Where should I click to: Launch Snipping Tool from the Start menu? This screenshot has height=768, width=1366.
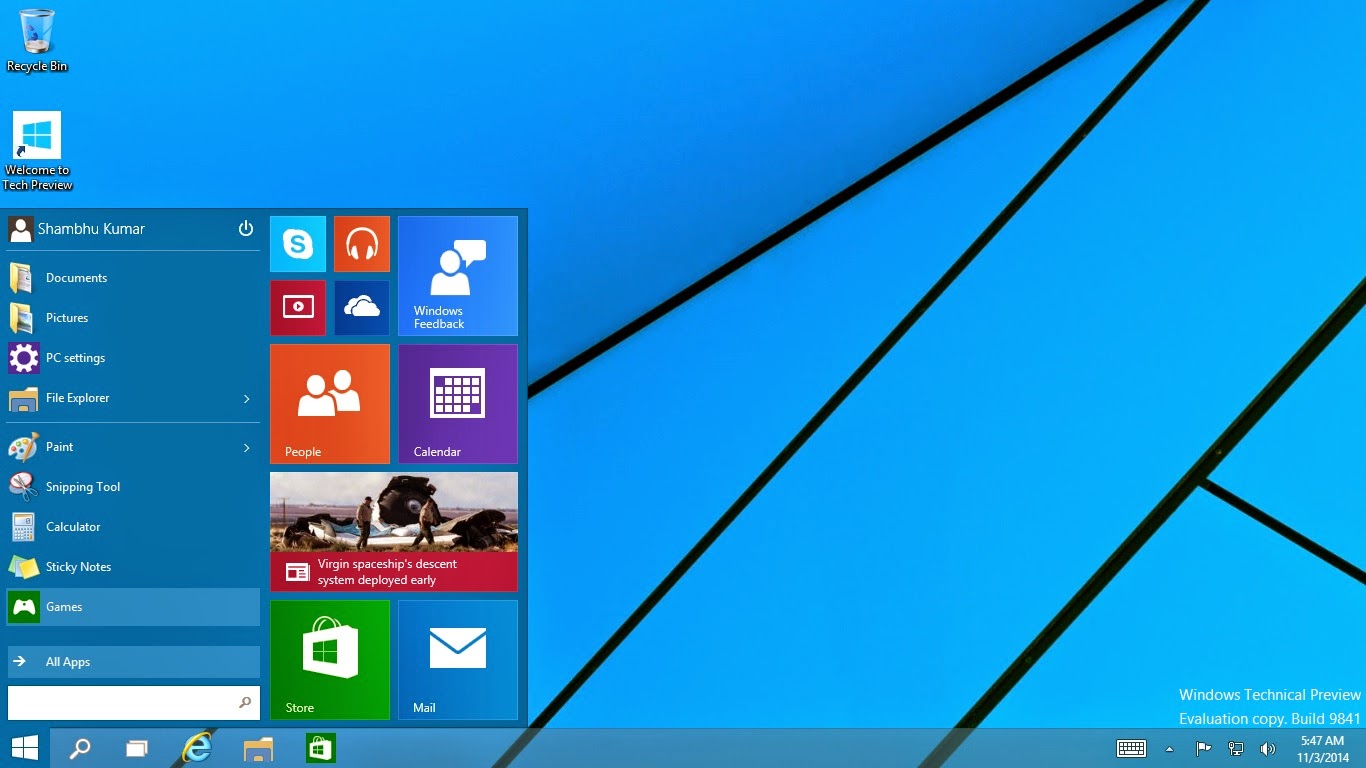point(133,487)
